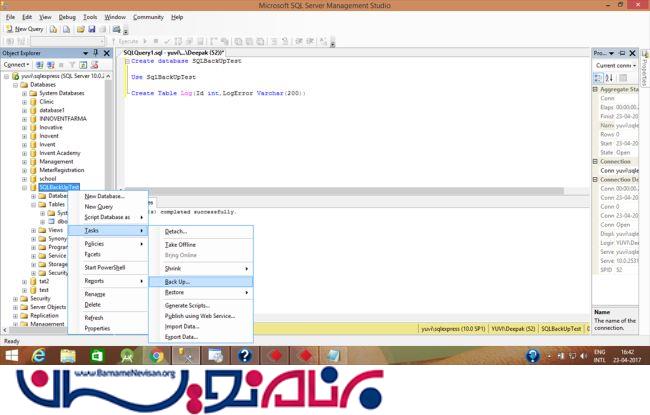This screenshot has width=650, height=415.
Task: Switch Properties panel to categorized view
Action: pos(599,76)
